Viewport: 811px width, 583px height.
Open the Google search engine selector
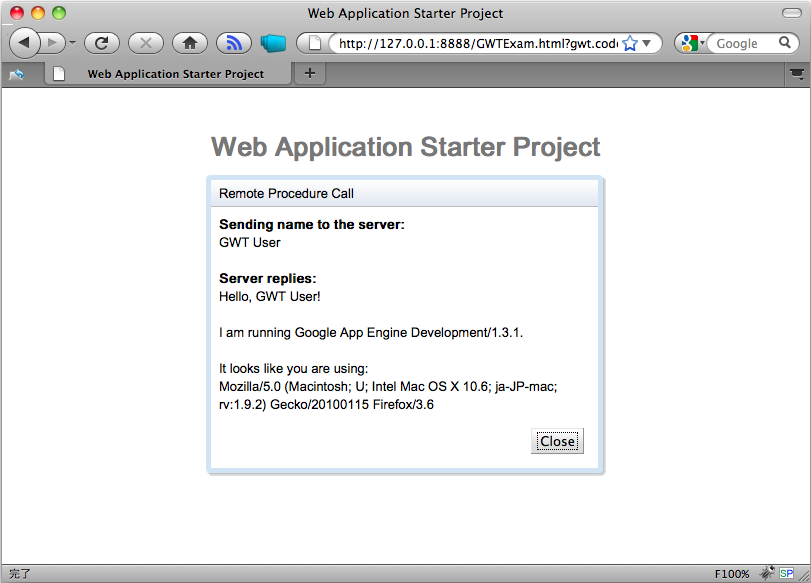692,43
